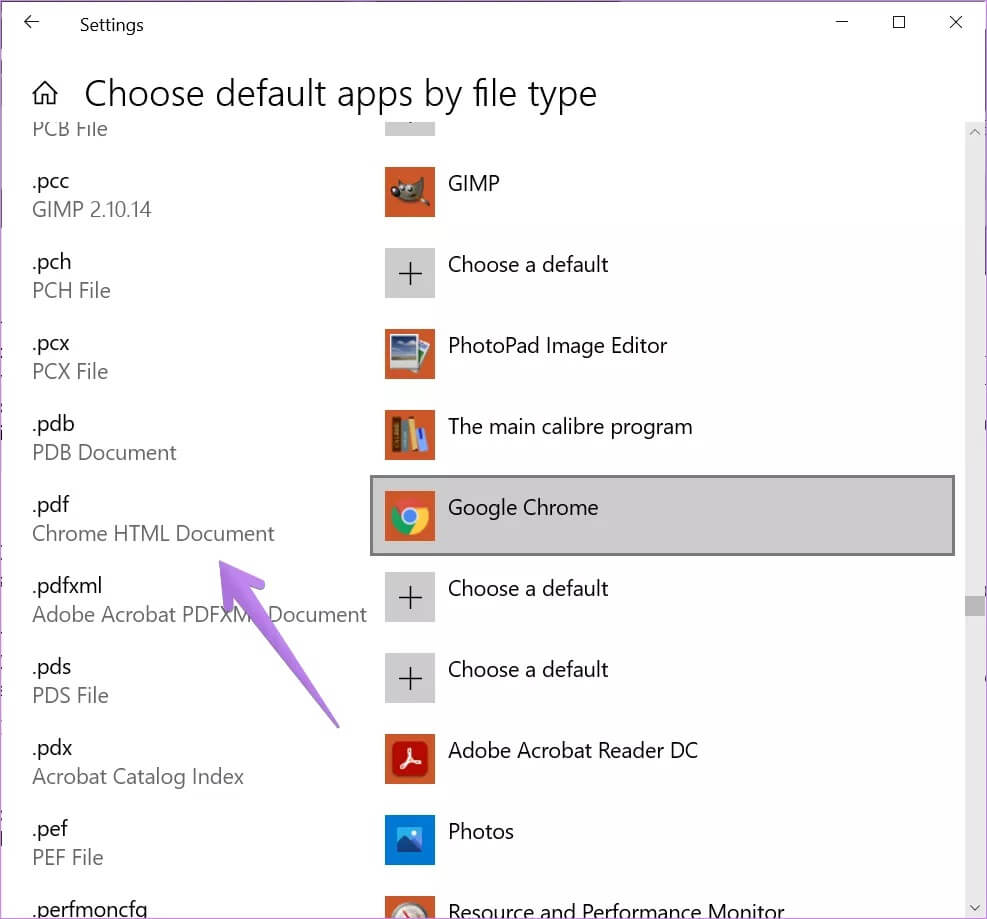Viewport: 987px width, 919px height.
Task: Click the plus icon for .pdfxml
Action: pyautogui.click(x=410, y=597)
